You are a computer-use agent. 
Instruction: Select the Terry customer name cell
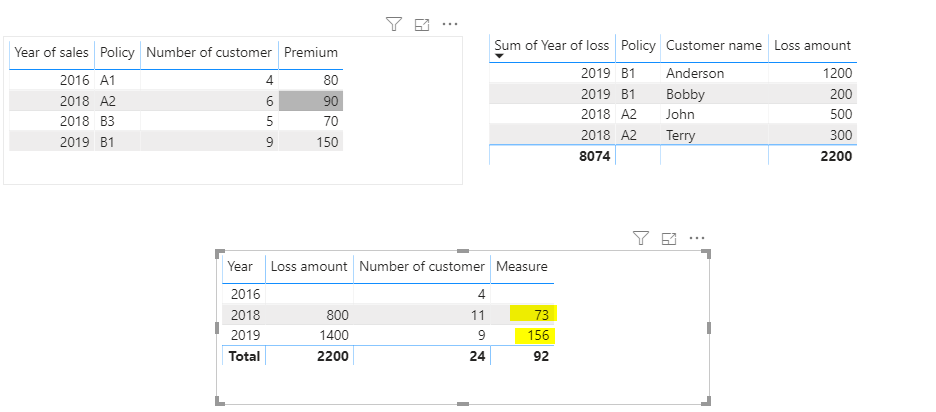tap(714, 136)
